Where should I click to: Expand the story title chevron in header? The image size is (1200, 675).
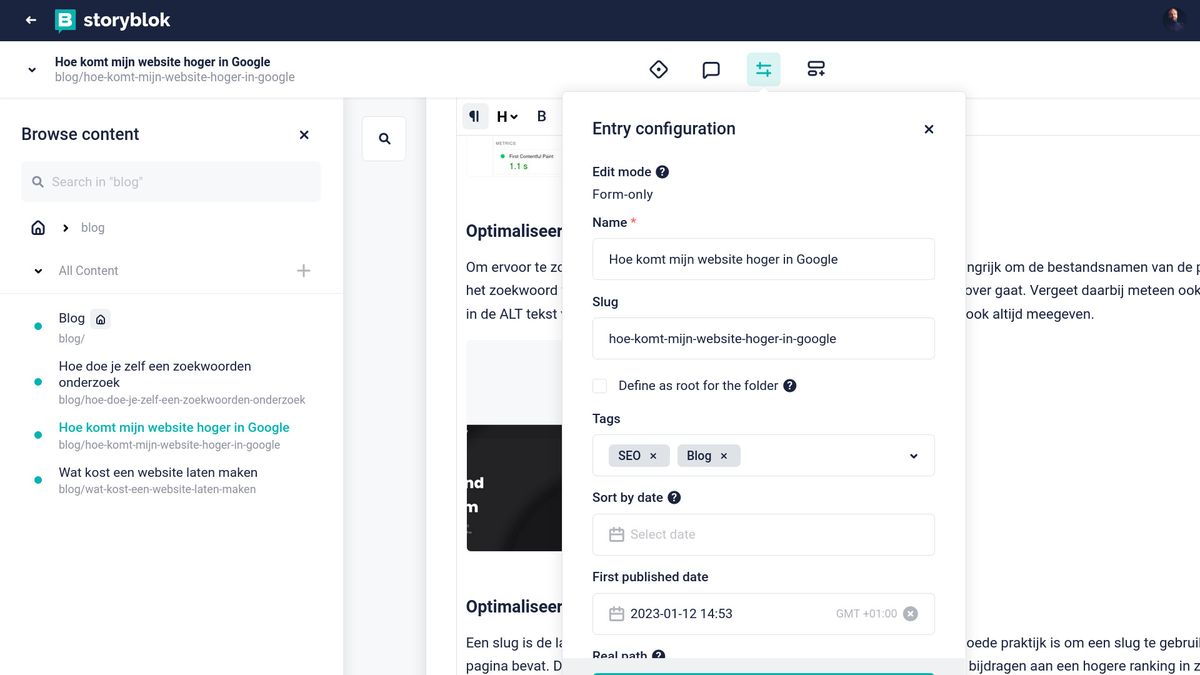32,70
